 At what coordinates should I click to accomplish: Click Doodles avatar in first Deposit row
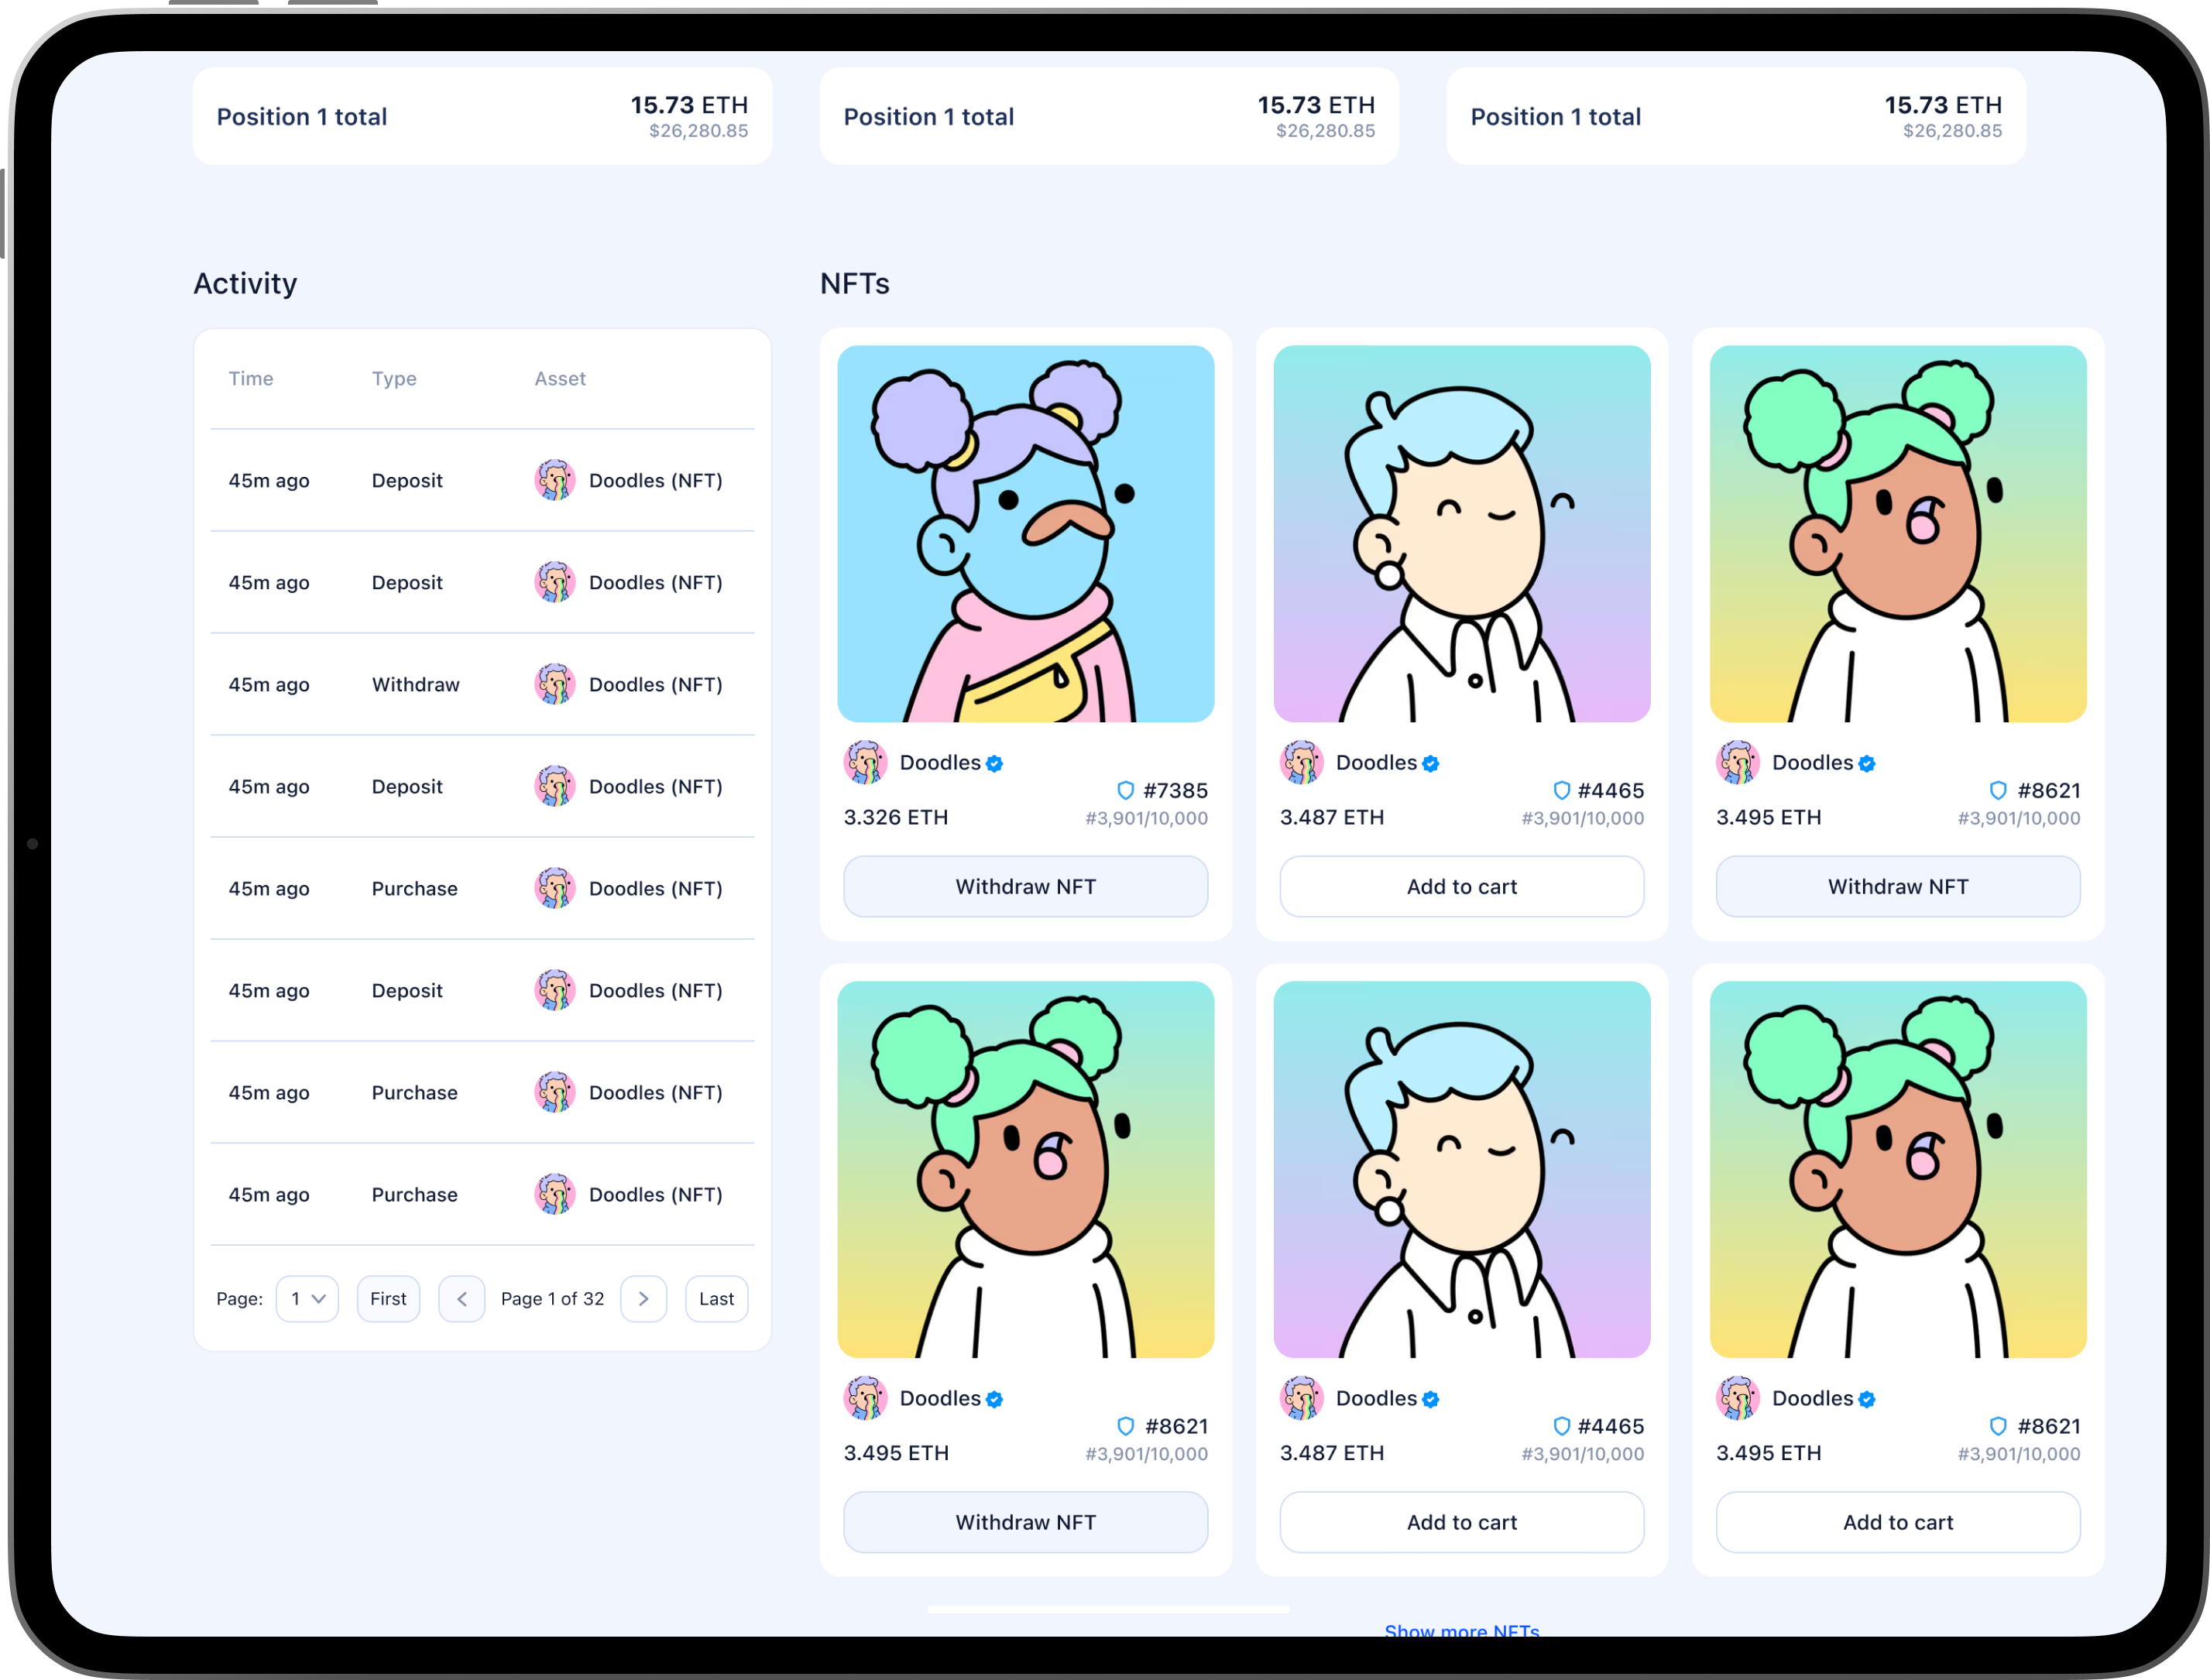pos(554,481)
